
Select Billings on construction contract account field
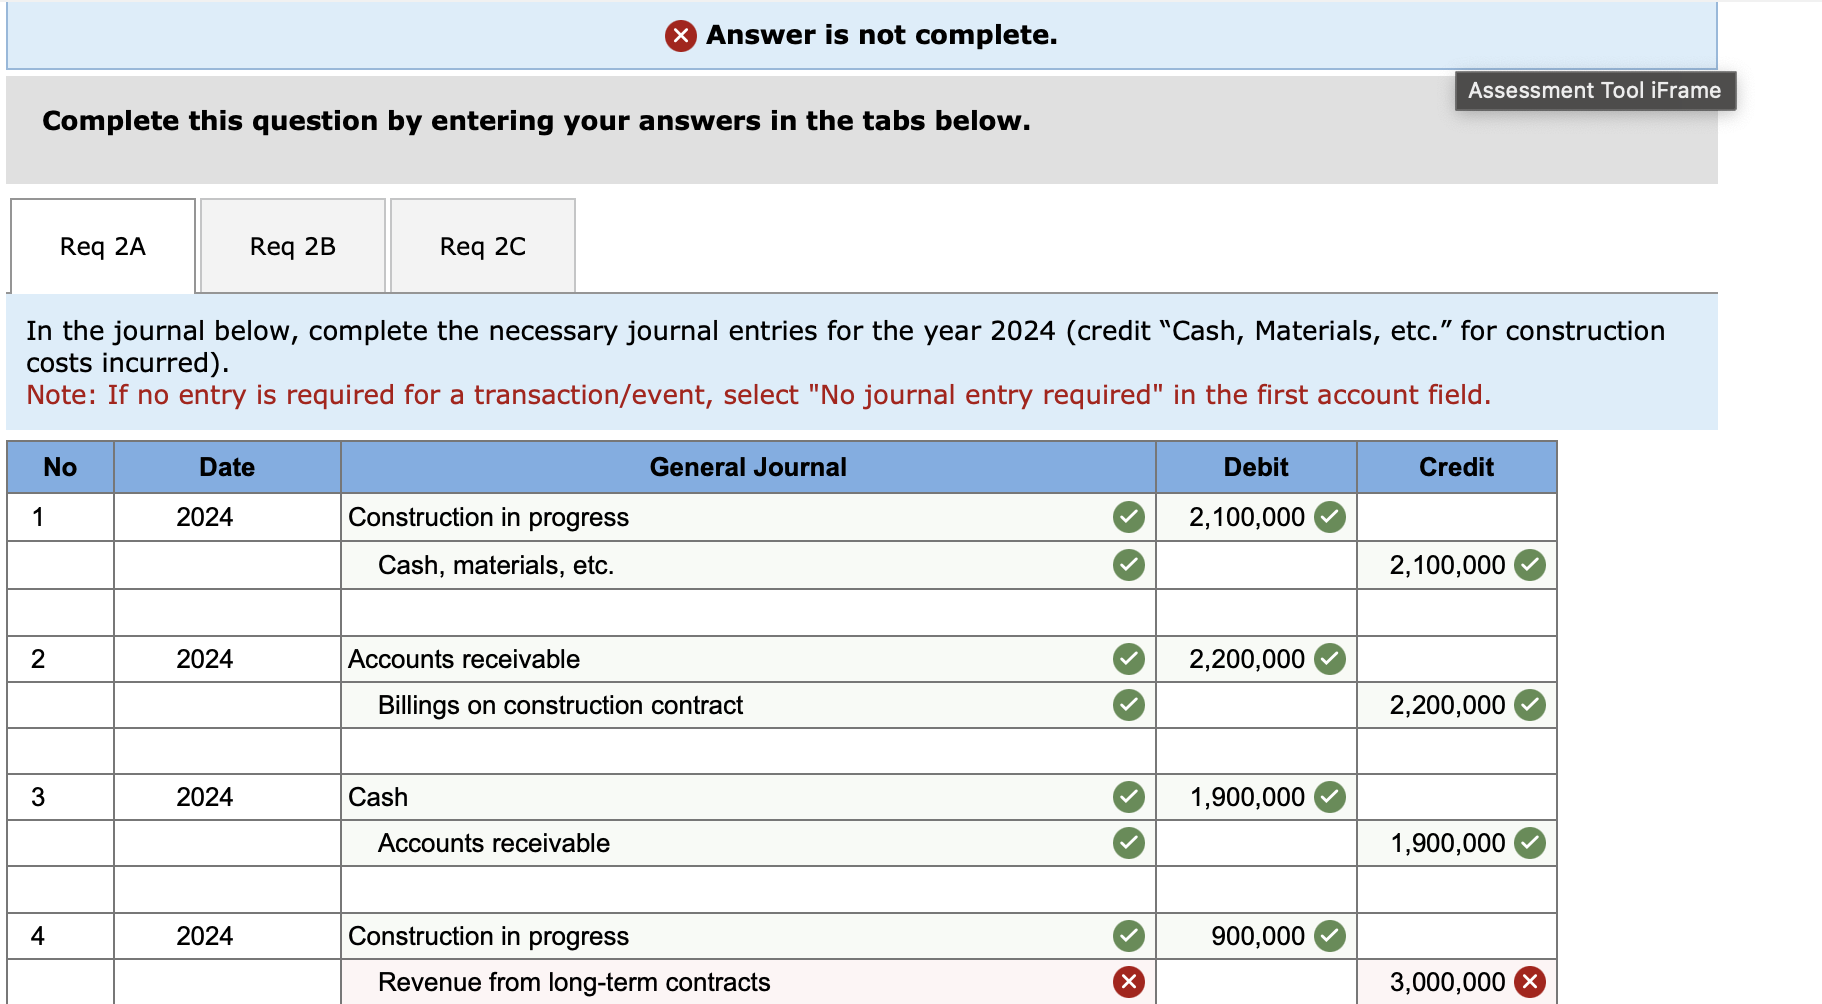coord(748,705)
